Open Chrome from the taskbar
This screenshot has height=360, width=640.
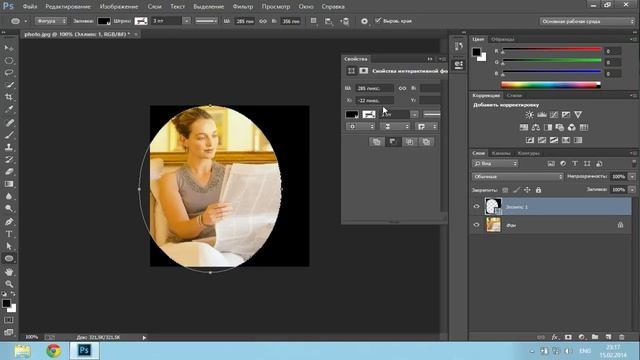coord(53,351)
